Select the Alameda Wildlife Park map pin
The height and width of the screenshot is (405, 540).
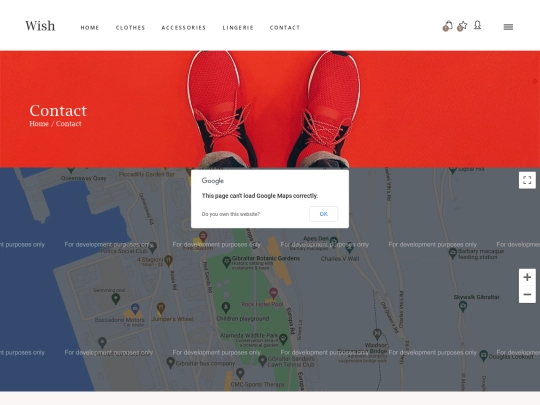click(283, 339)
